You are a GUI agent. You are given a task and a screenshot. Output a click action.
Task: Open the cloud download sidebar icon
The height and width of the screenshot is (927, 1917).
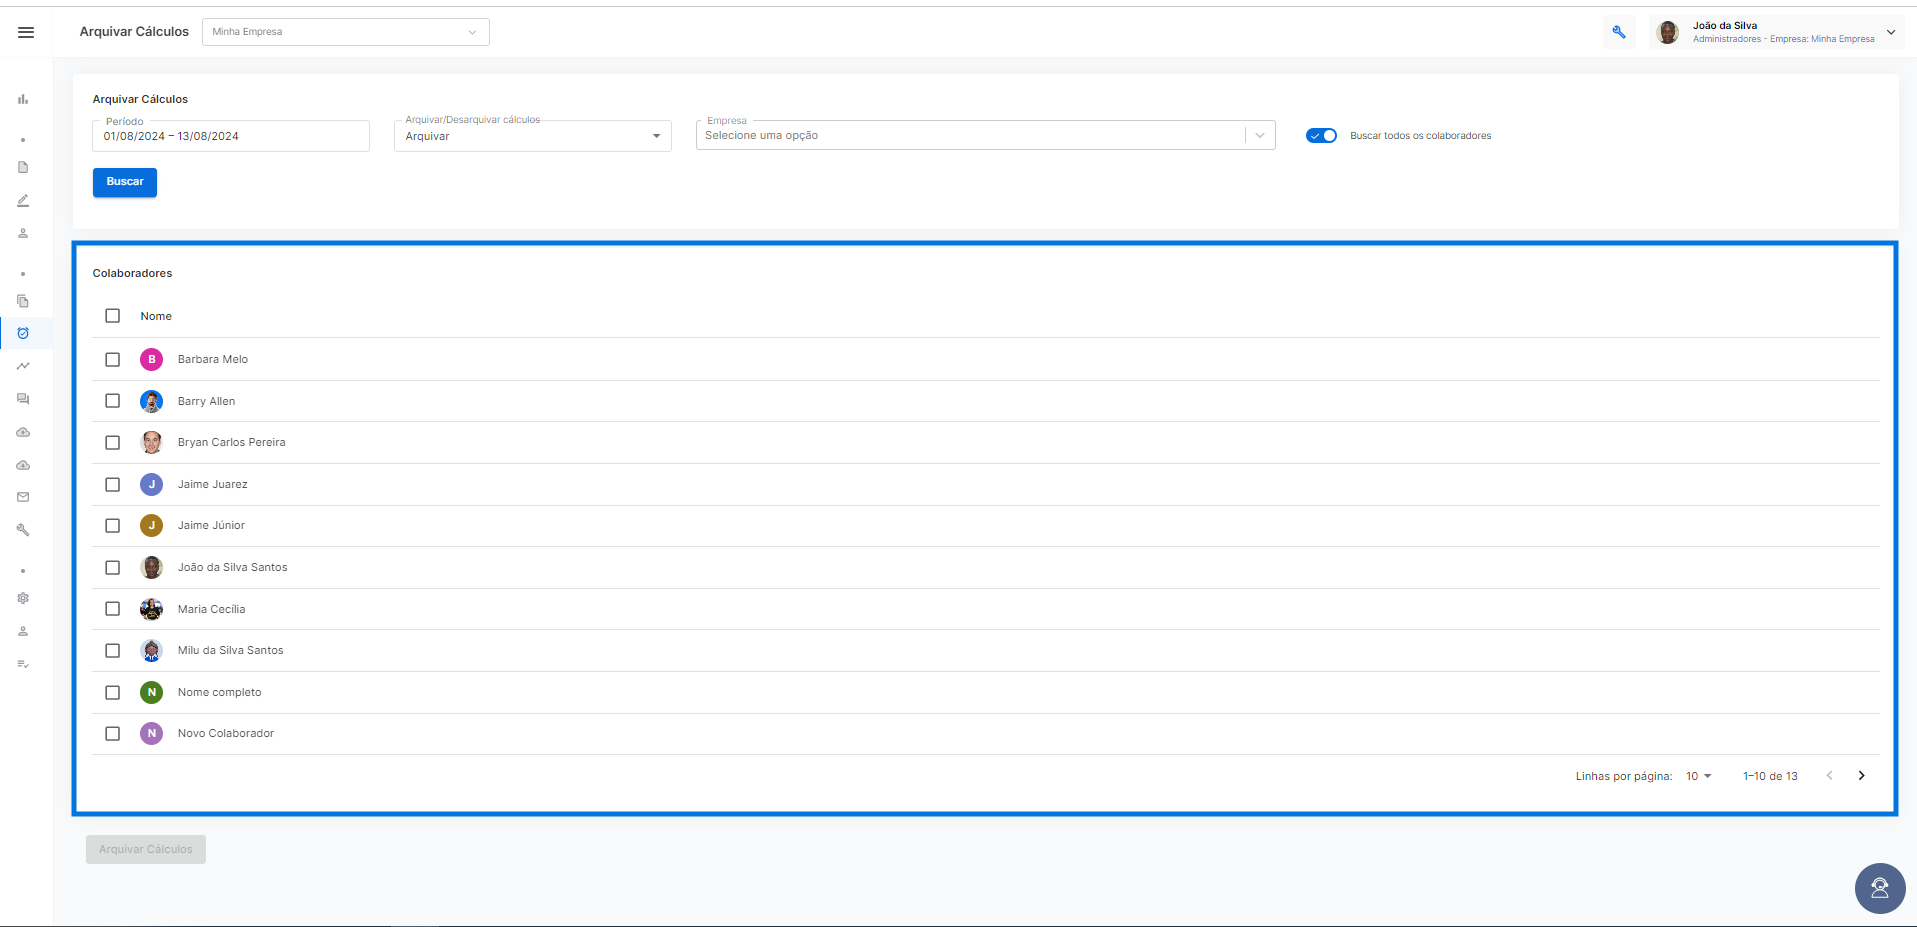[x=23, y=465]
